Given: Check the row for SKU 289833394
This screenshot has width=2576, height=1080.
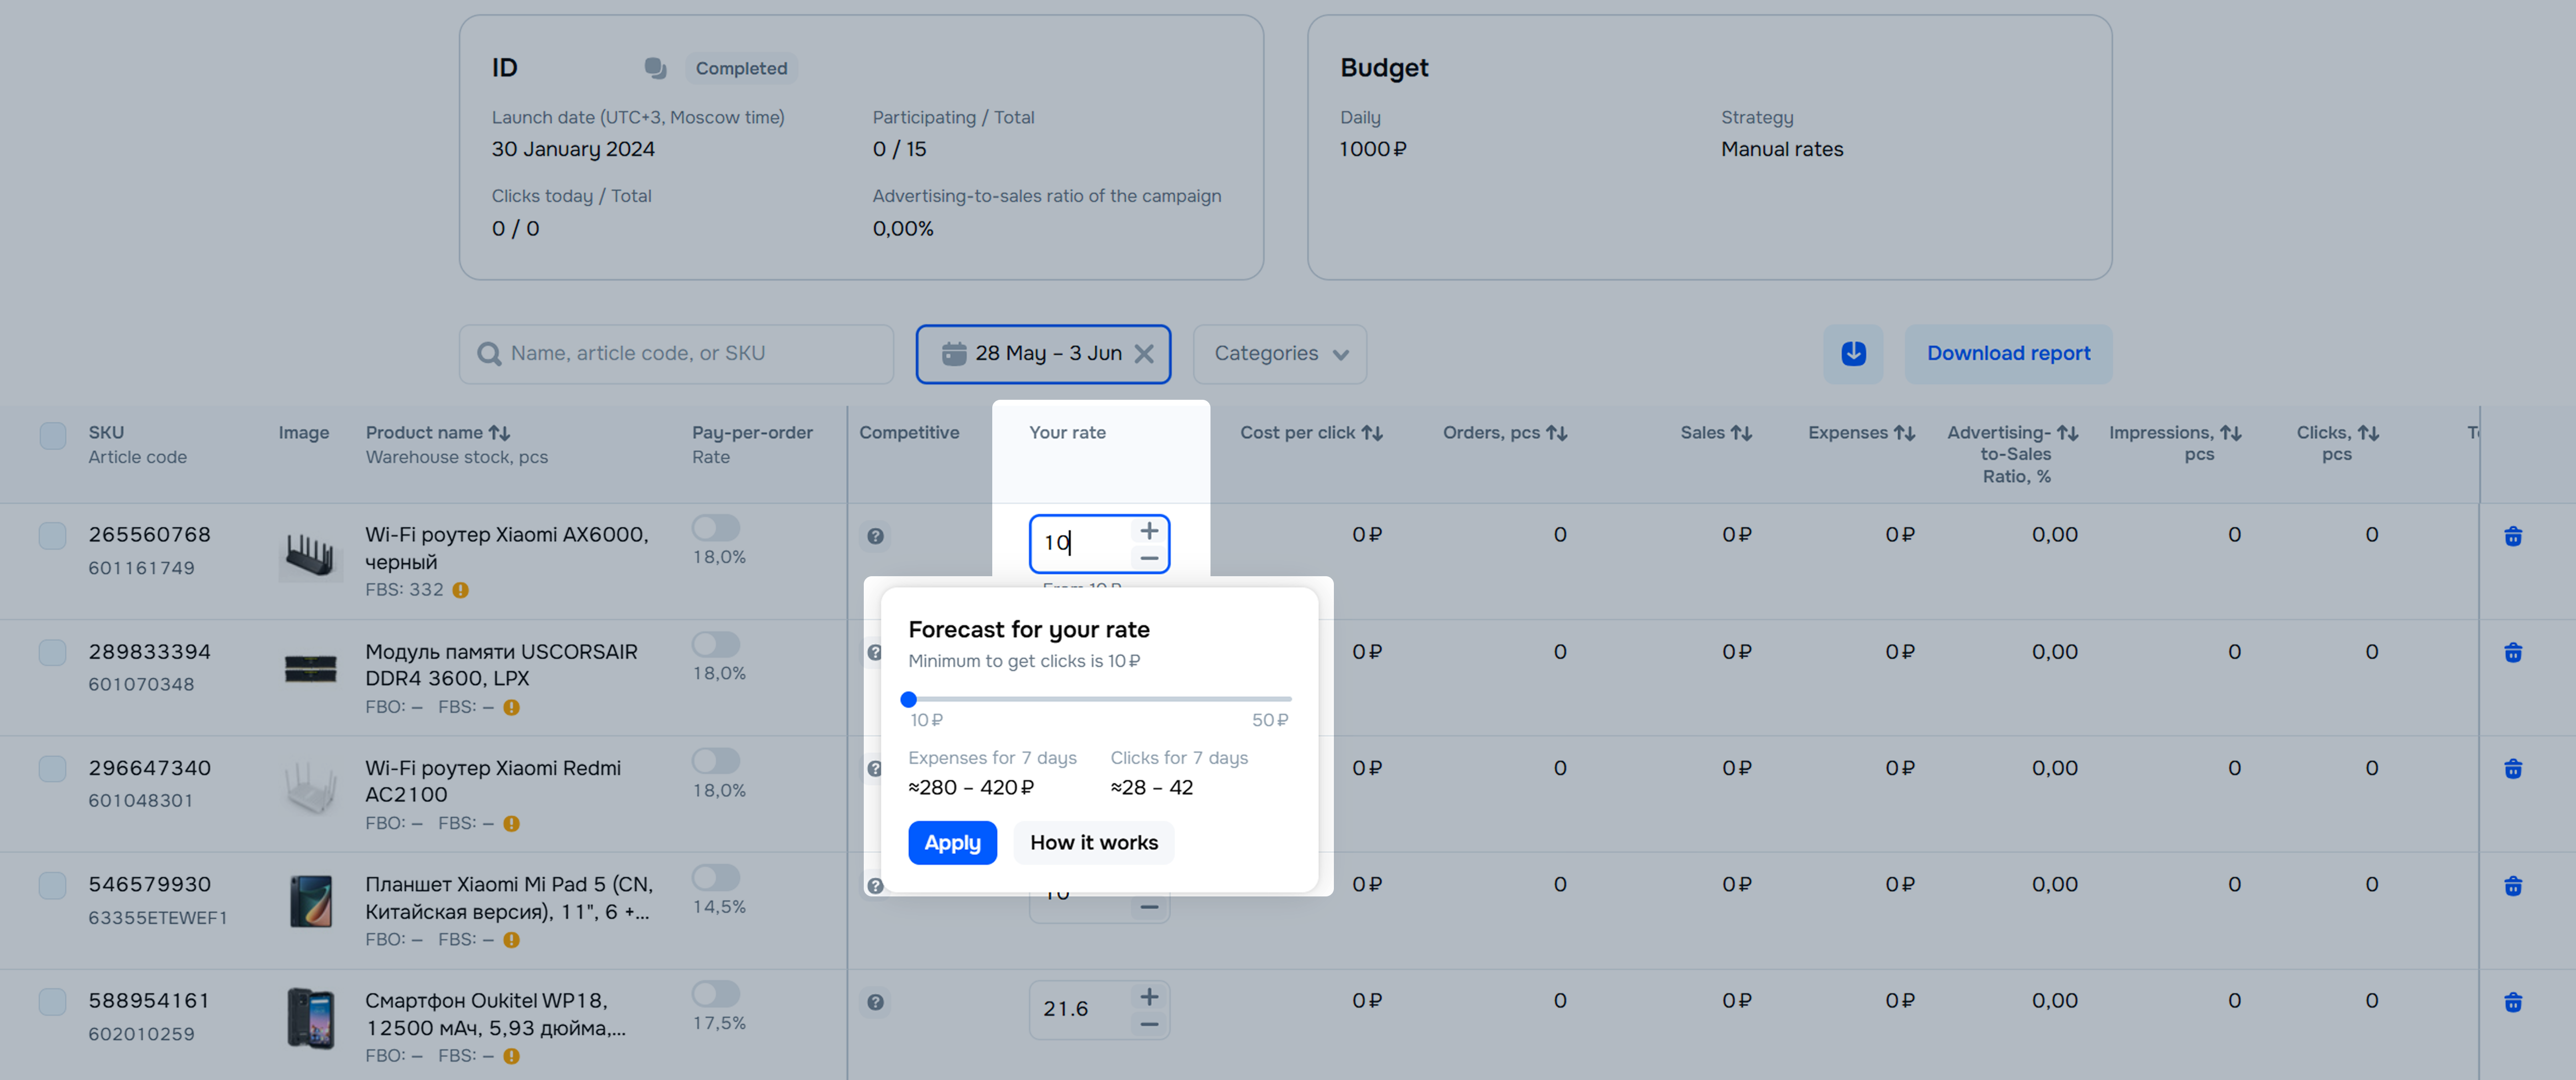Looking at the screenshot, I should tap(52, 652).
